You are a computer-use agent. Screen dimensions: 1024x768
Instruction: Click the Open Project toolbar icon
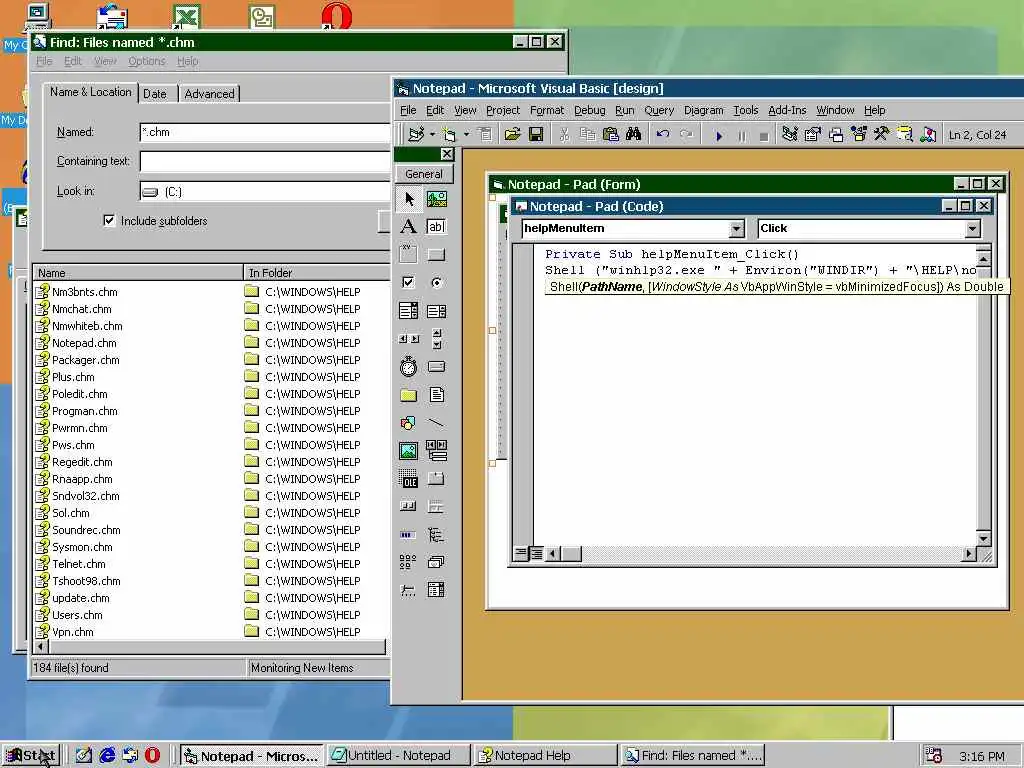513,135
